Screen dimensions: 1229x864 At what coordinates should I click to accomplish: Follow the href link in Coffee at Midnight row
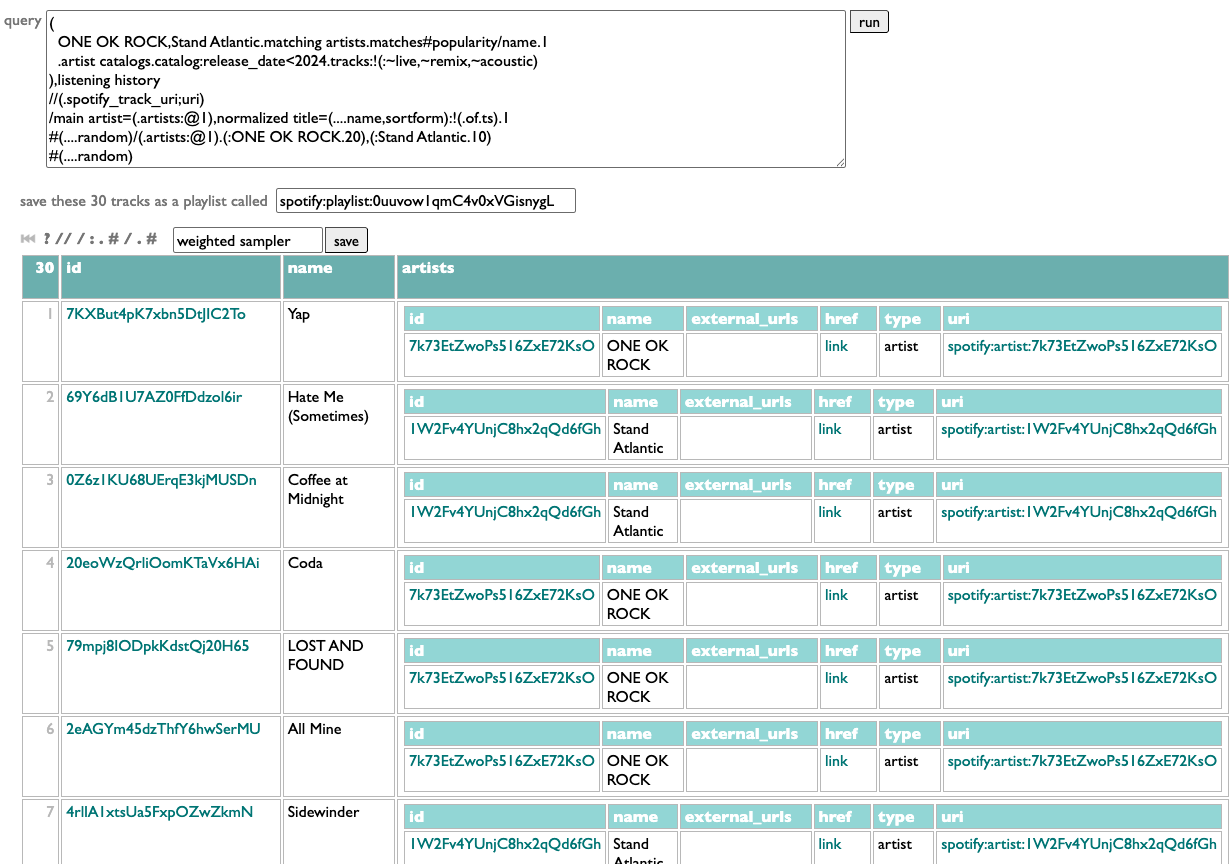coord(830,512)
